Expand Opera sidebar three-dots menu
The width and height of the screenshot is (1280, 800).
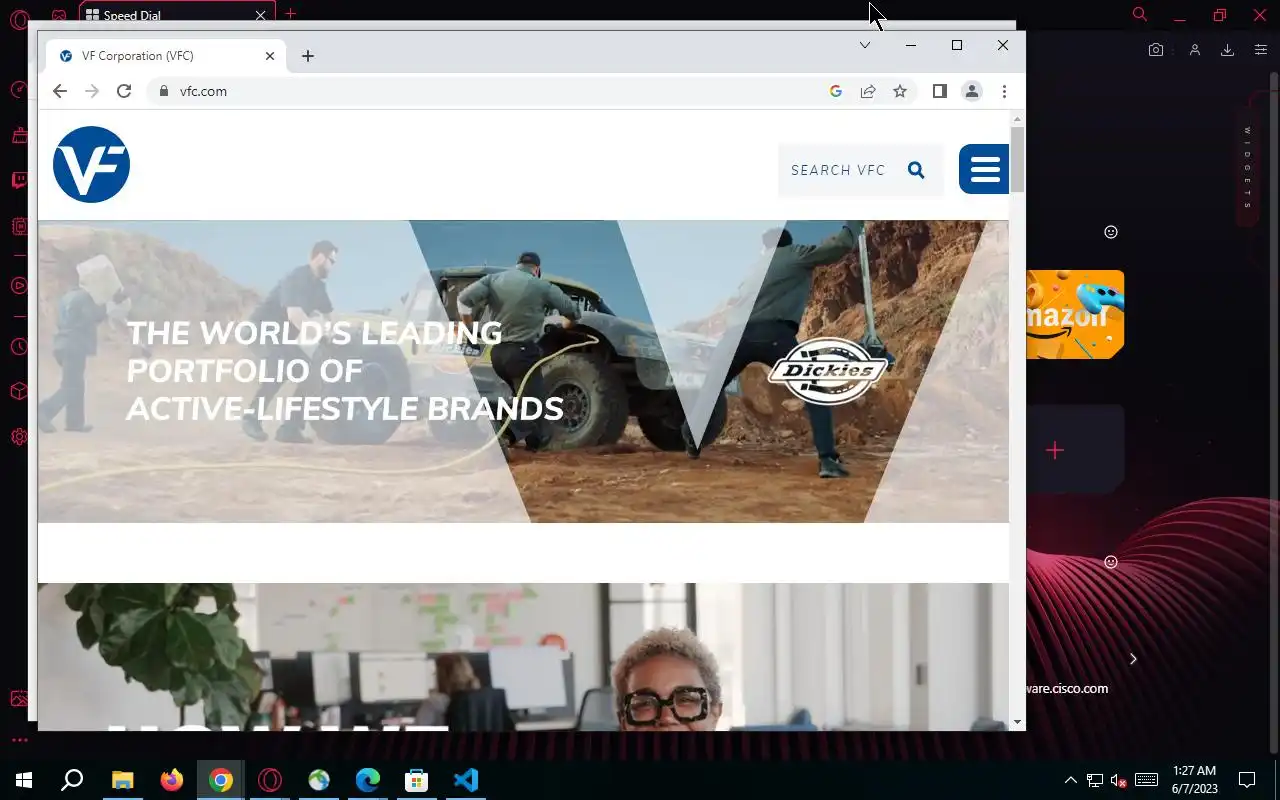coord(19,741)
